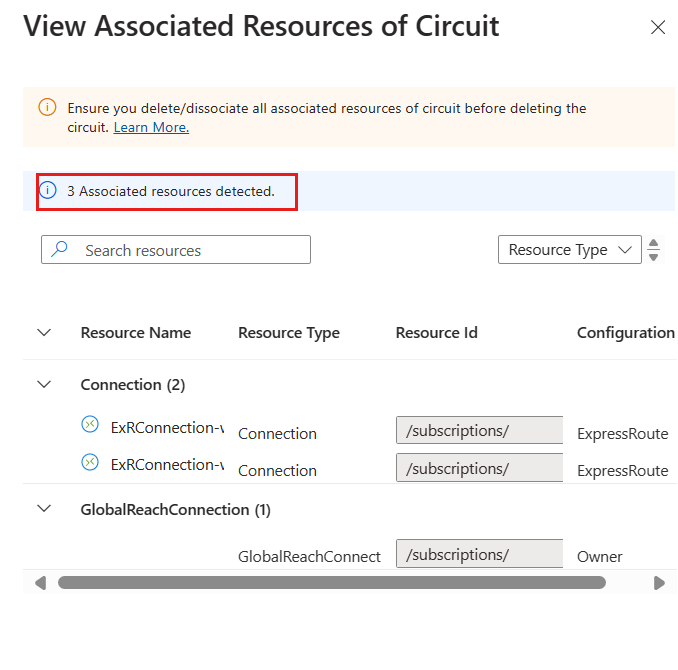Open the Learn More link

click(151, 127)
